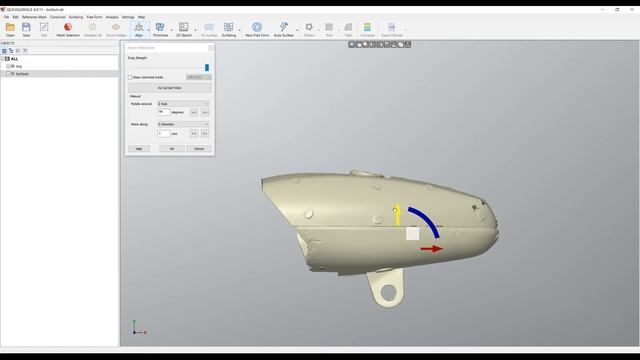Open the Reference Mesh menu
Viewport: 640px width, 360px height.
pos(34,17)
